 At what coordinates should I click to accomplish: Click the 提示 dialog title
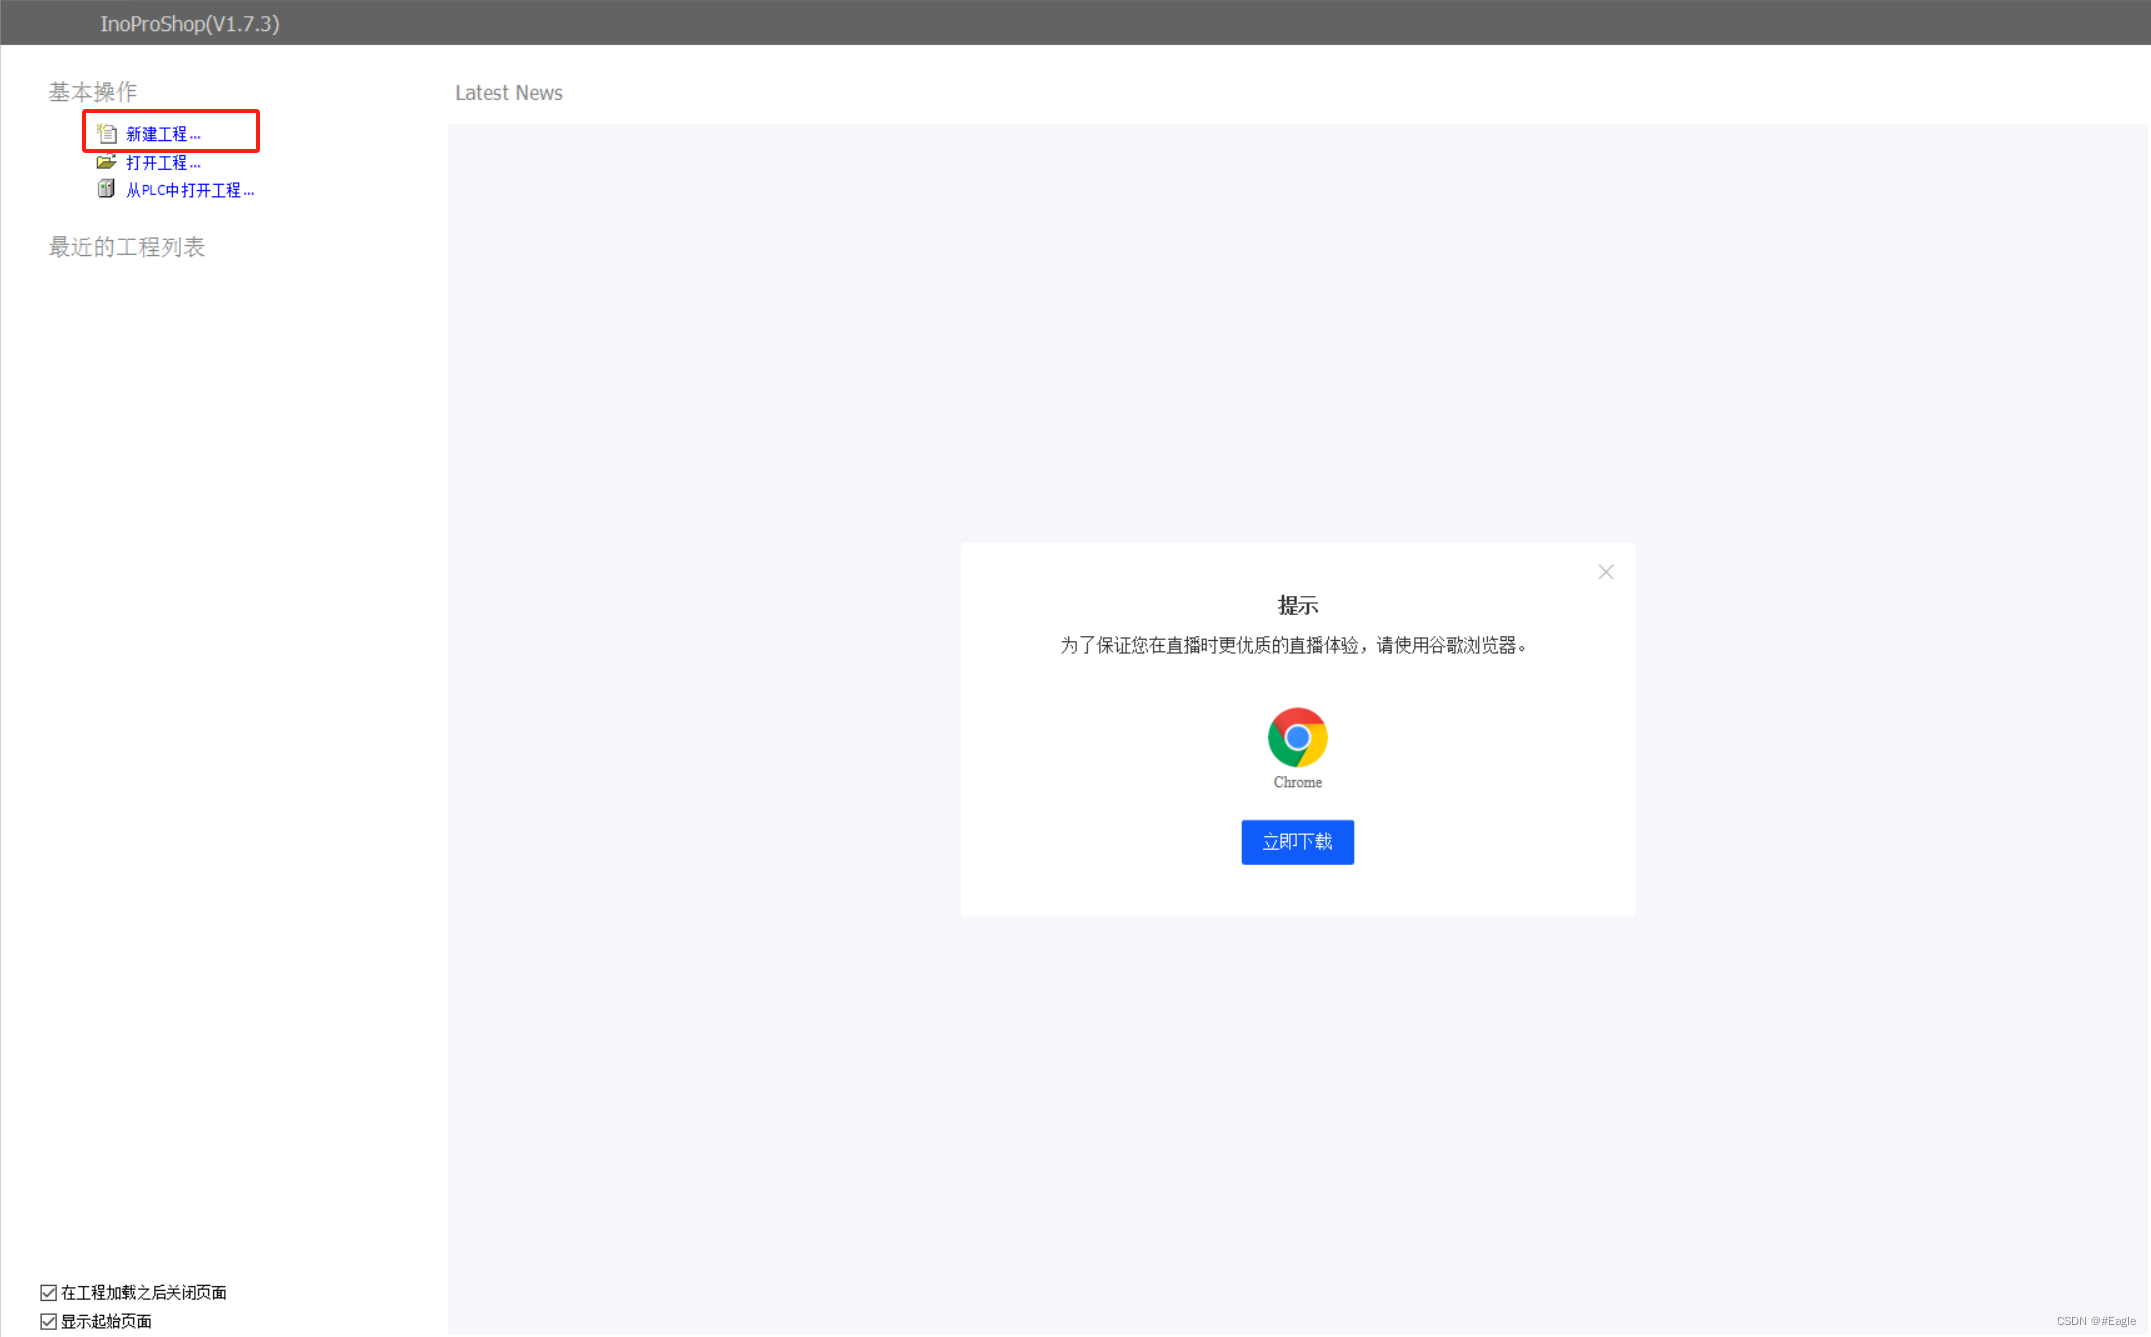tap(1297, 605)
